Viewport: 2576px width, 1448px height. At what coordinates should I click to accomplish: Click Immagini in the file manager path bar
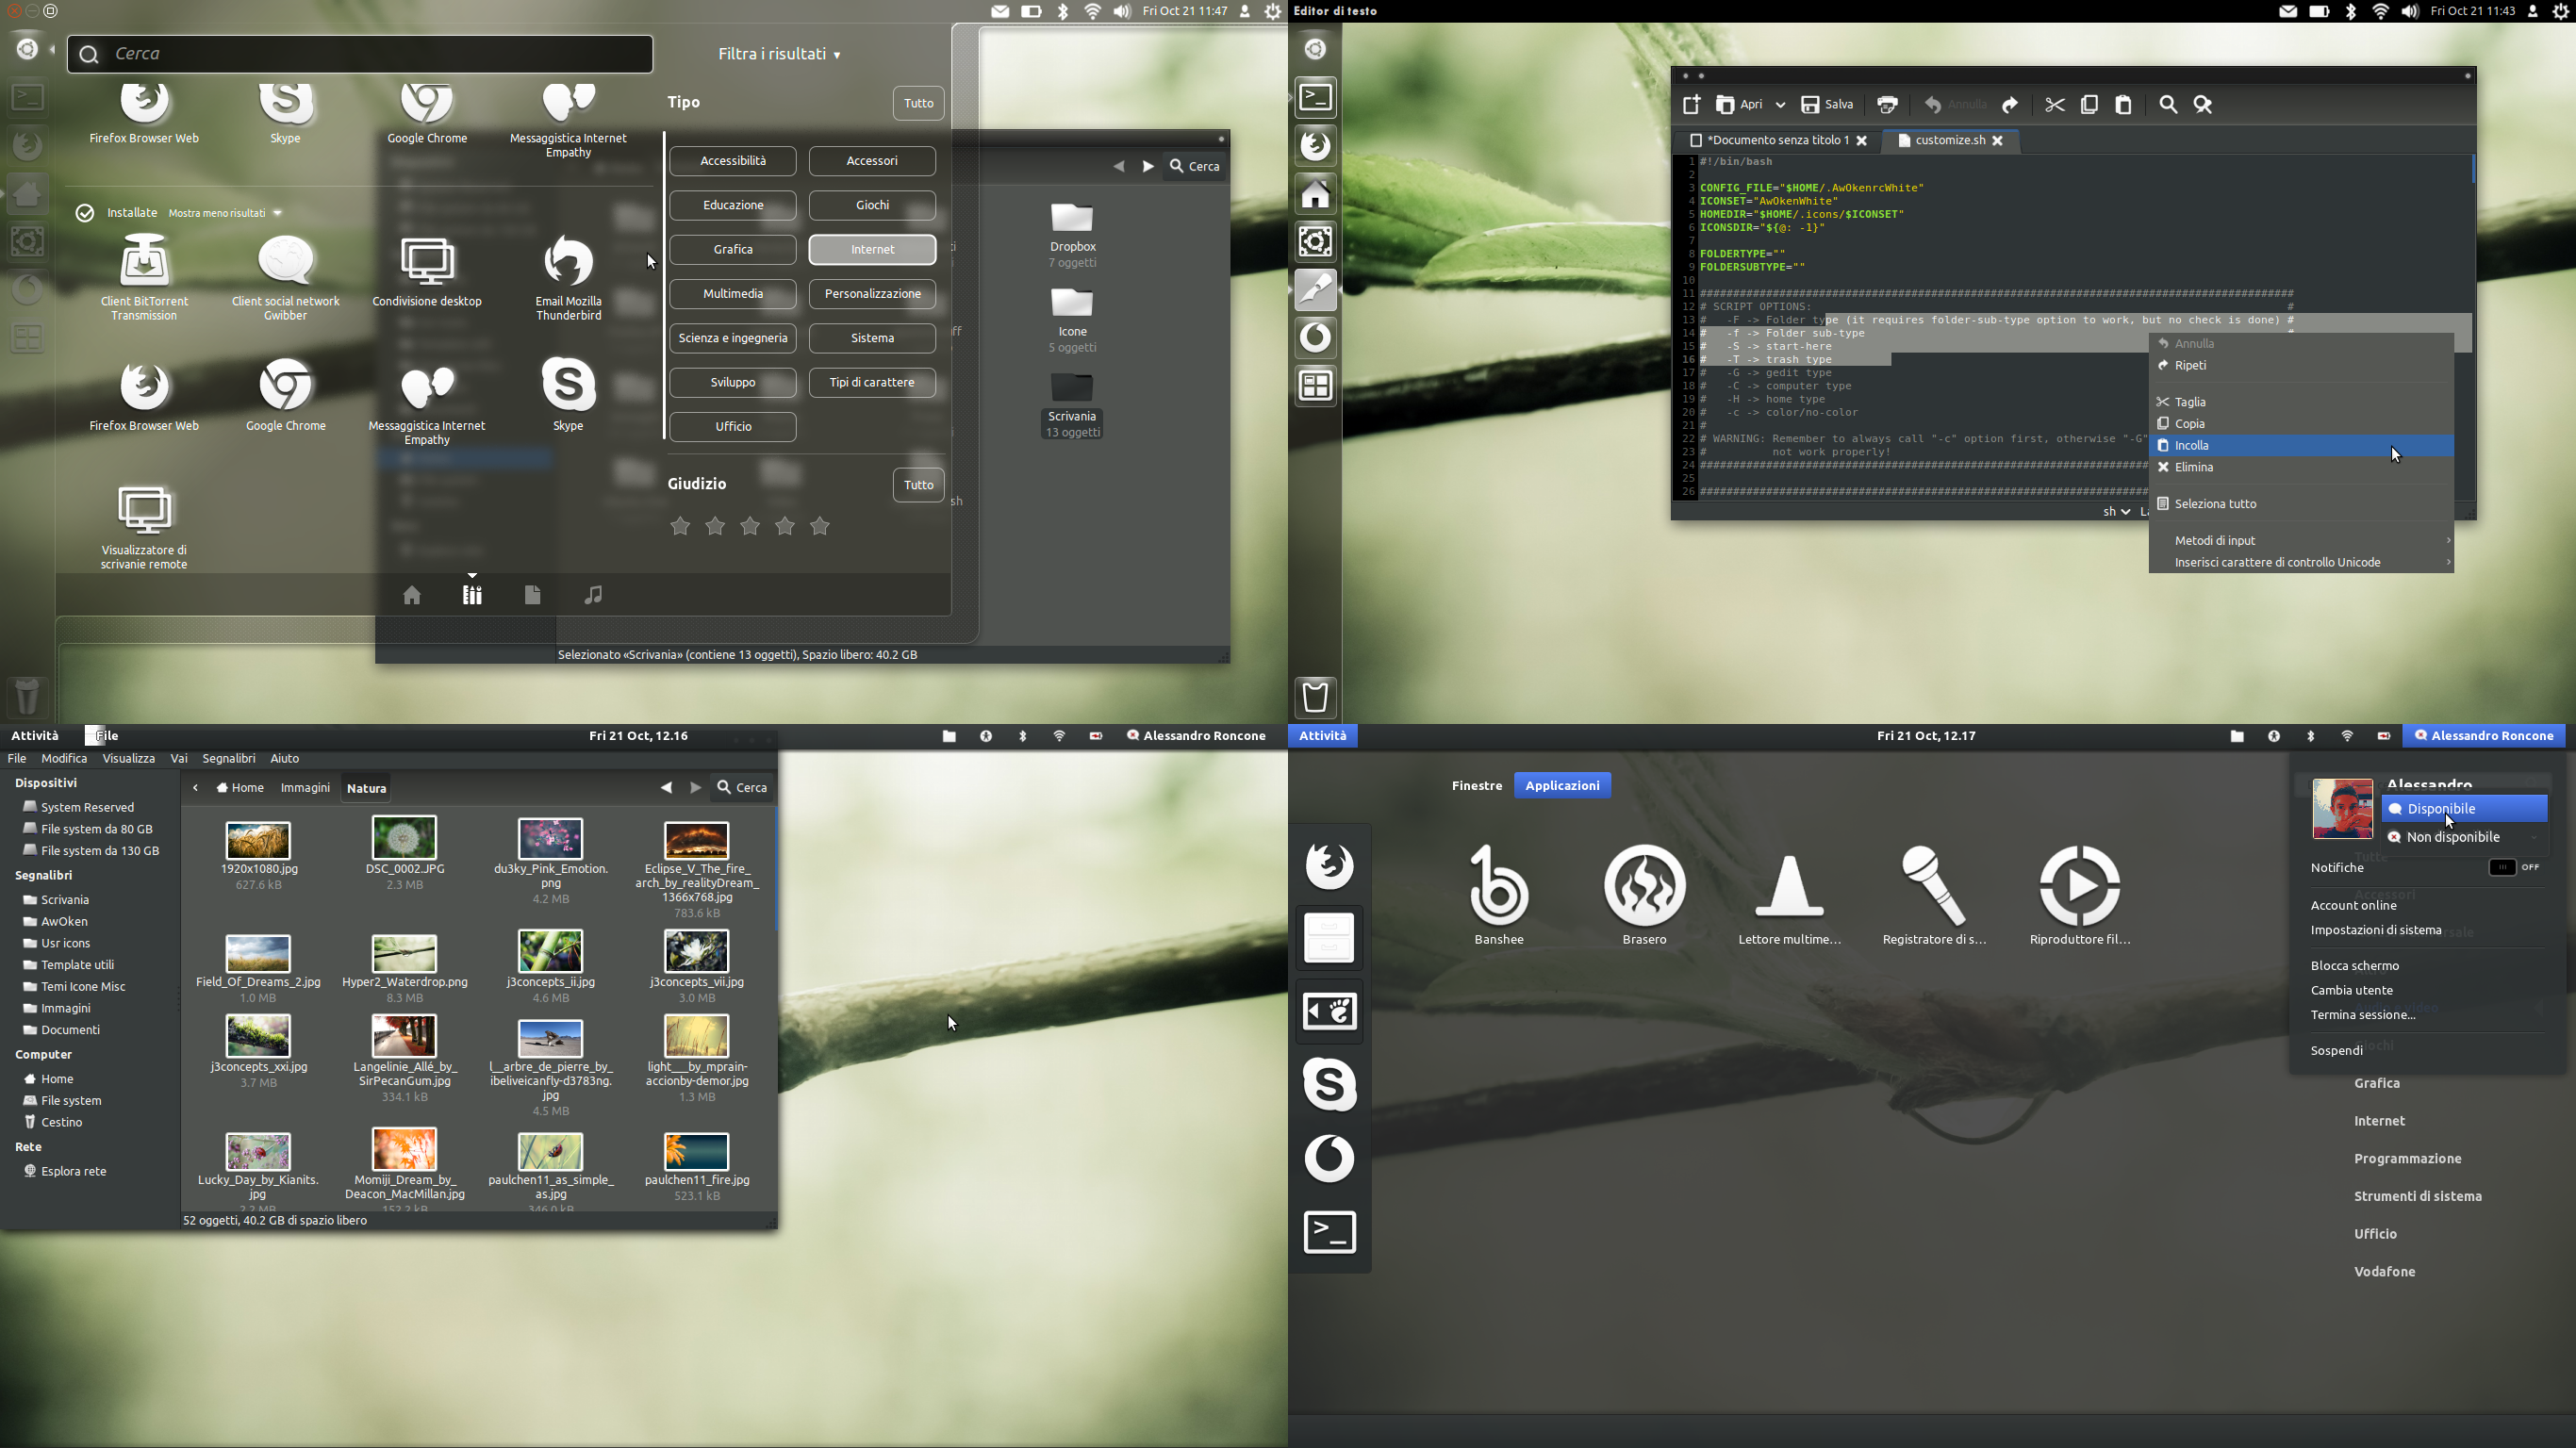click(305, 788)
